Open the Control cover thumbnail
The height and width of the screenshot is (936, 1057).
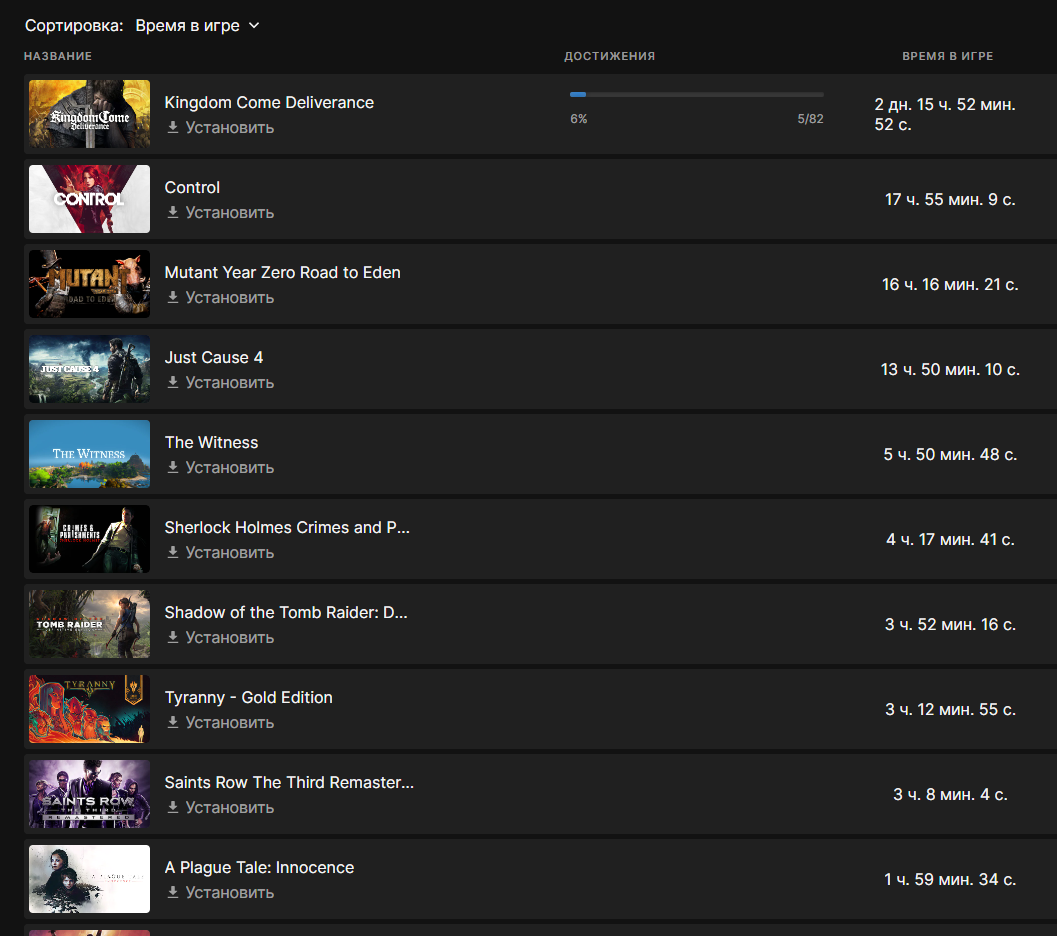[90, 199]
